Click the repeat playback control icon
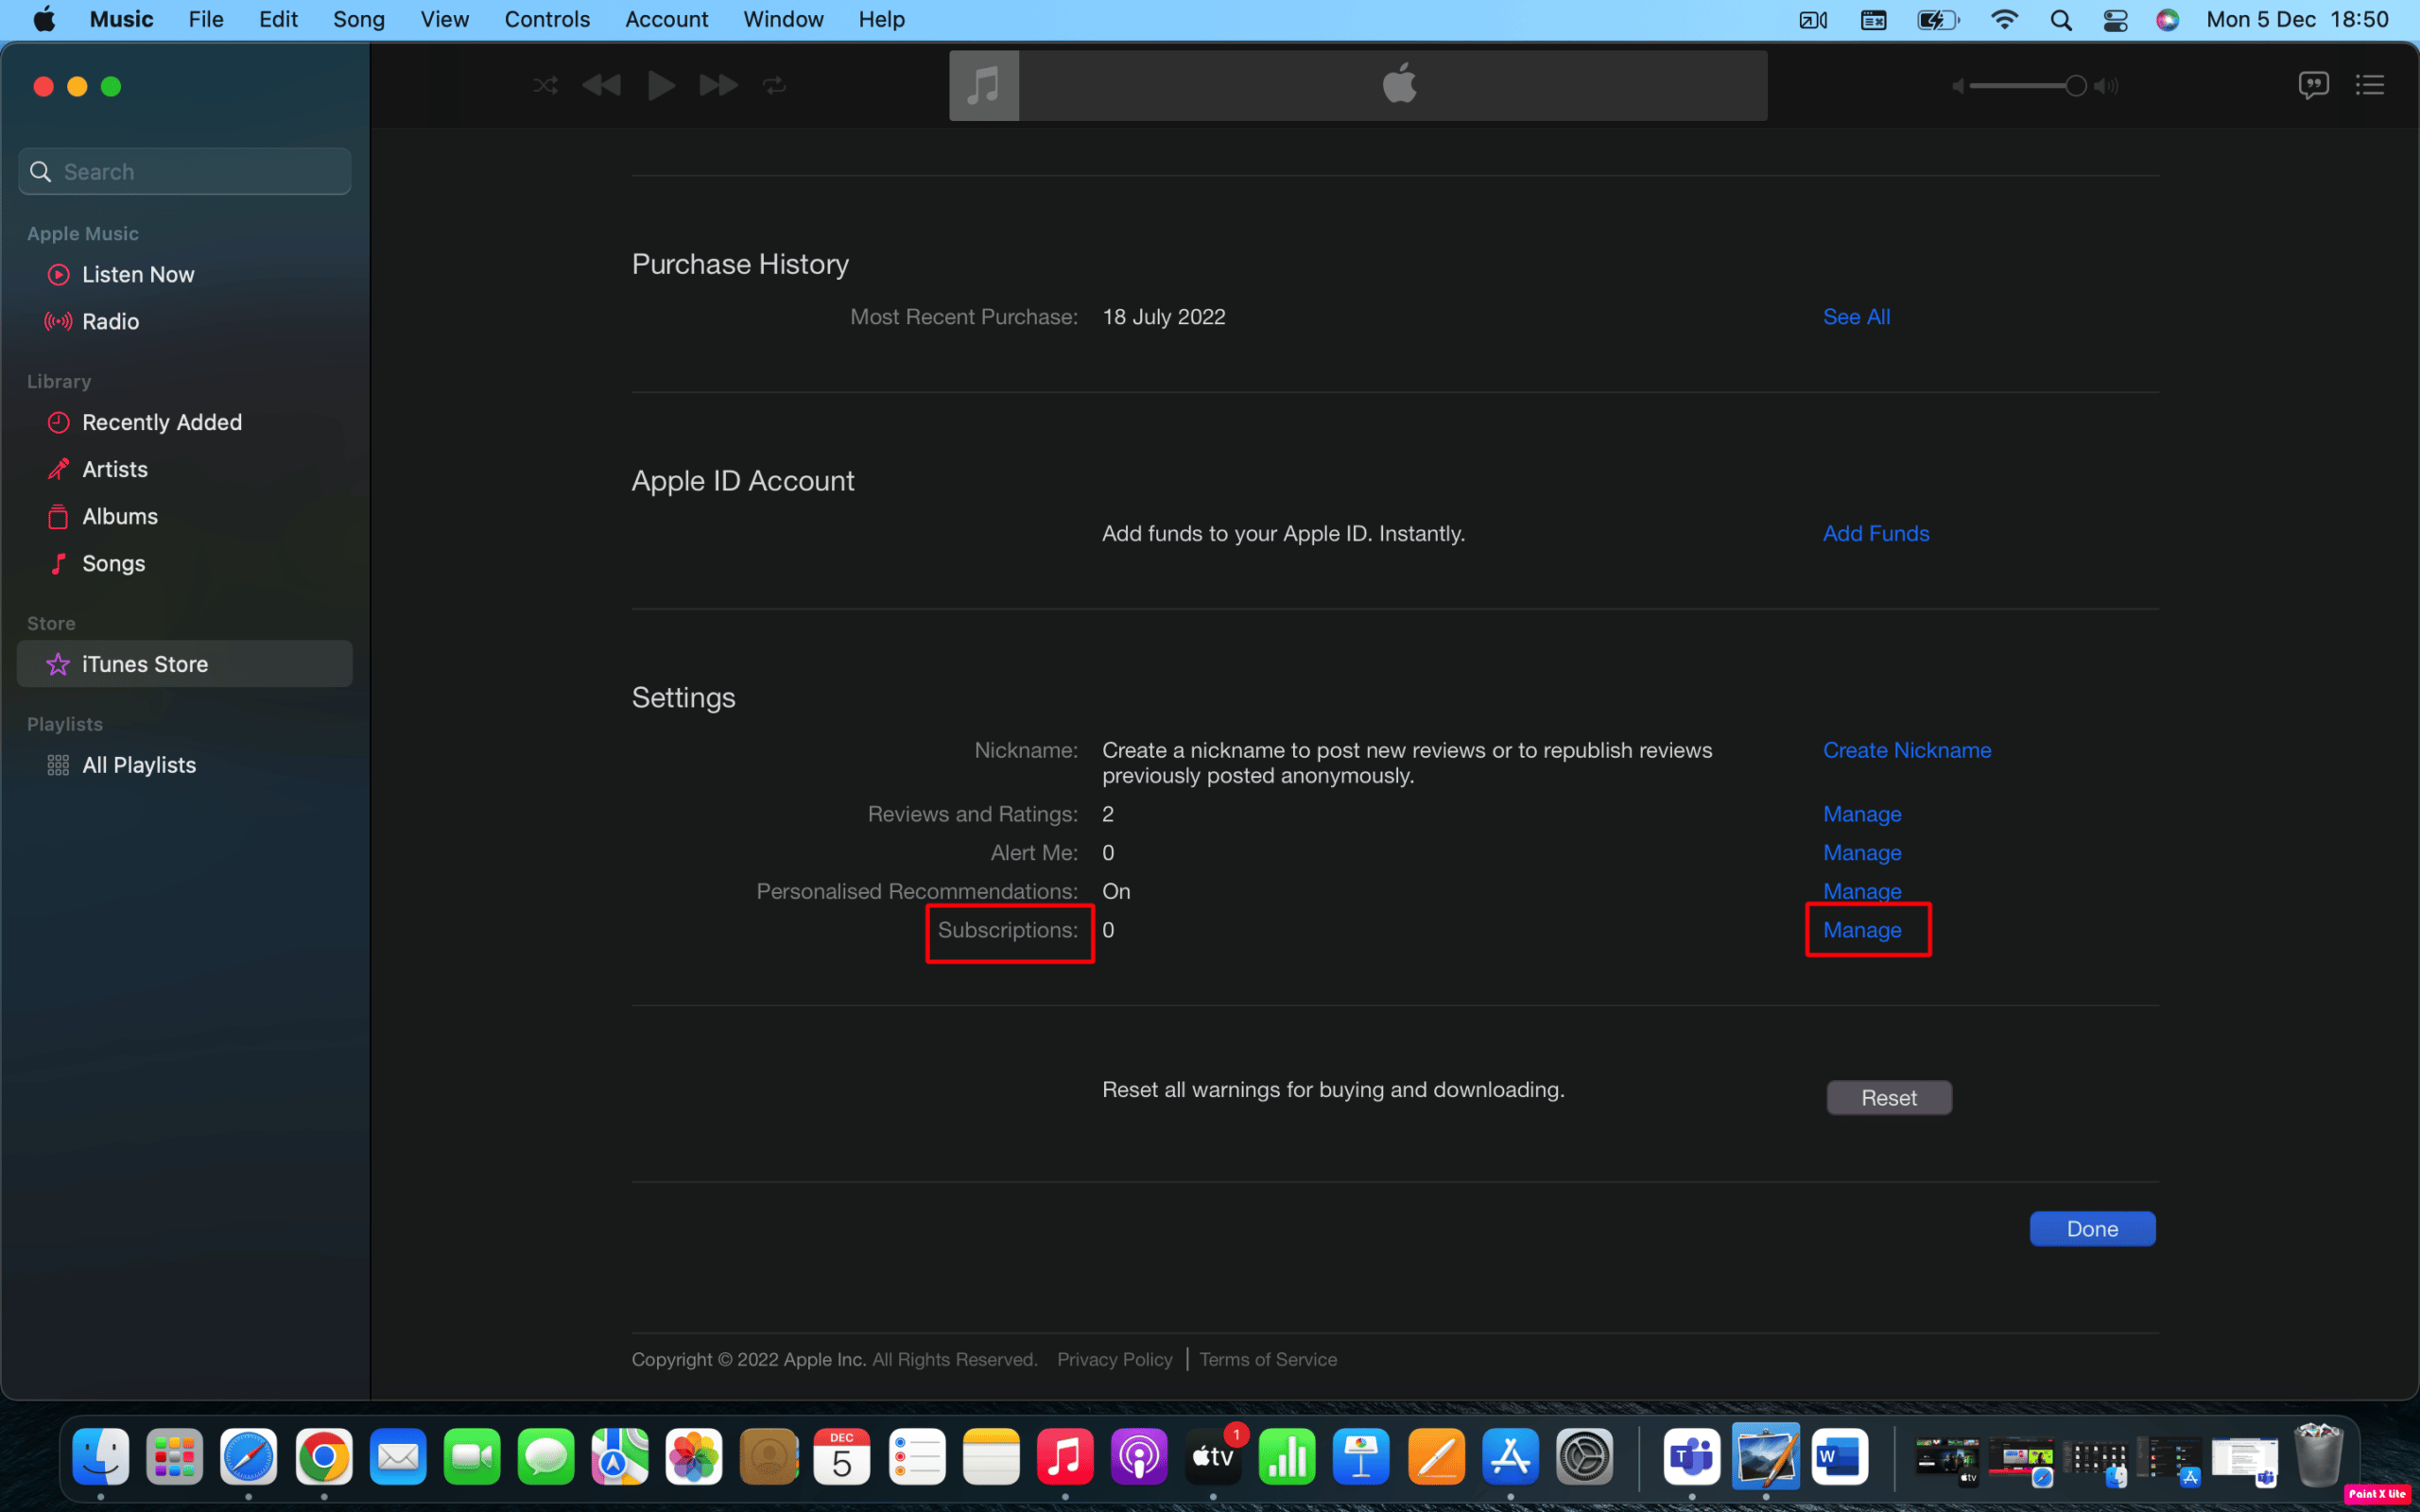The width and height of the screenshot is (2420, 1512). click(775, 83)
